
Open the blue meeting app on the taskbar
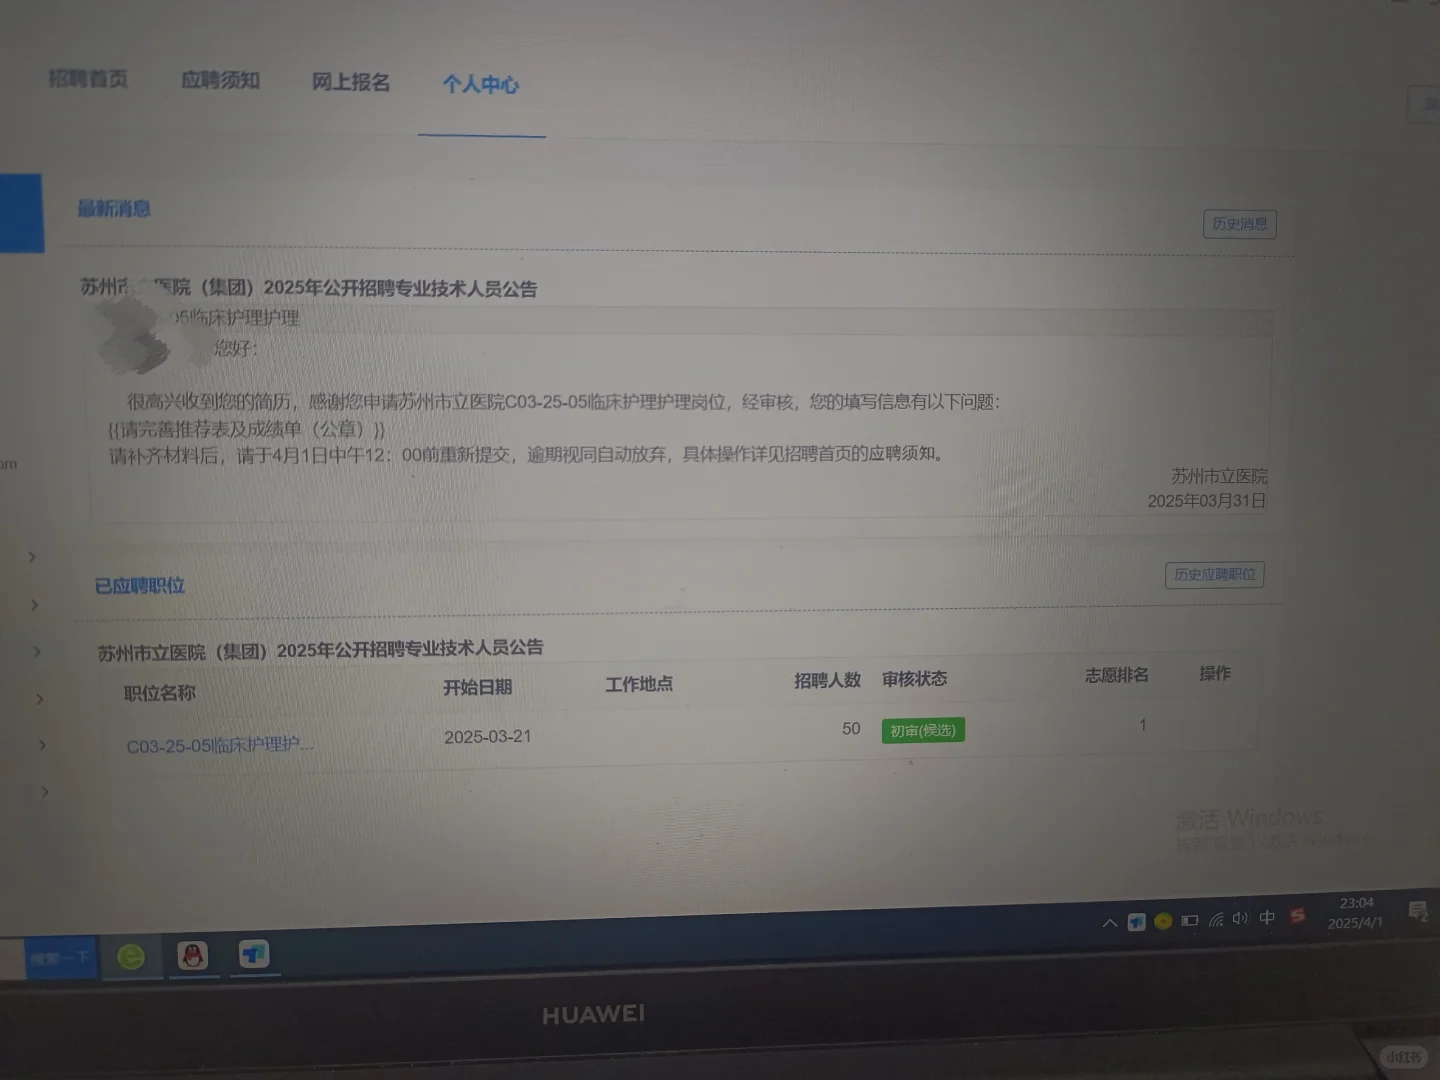click(x=253, y=955)
